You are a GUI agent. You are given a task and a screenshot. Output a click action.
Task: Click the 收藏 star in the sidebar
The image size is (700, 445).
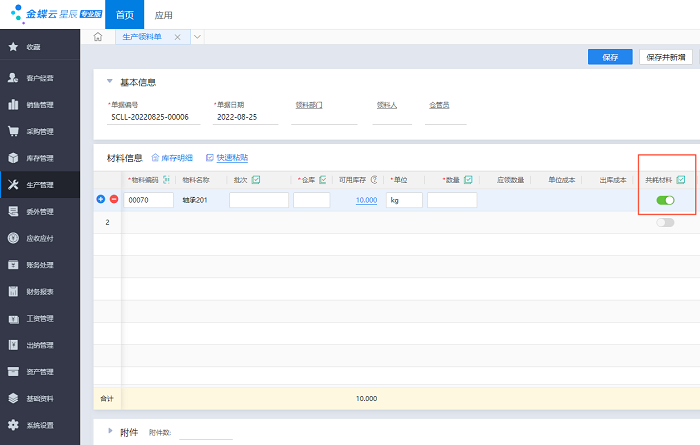pos(14,47)
